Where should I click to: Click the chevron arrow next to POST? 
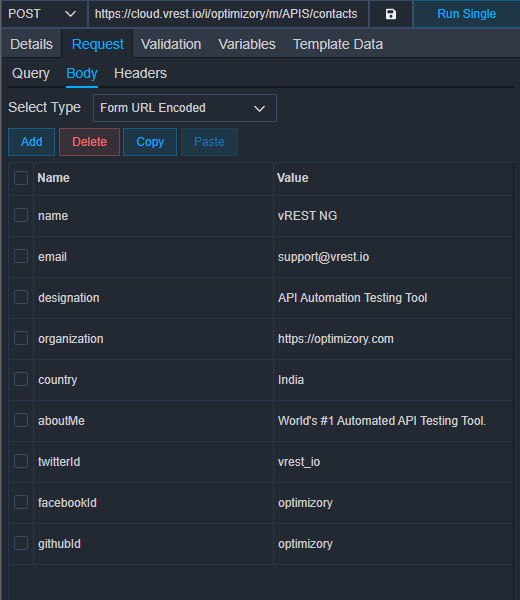[x=70, y=14]
